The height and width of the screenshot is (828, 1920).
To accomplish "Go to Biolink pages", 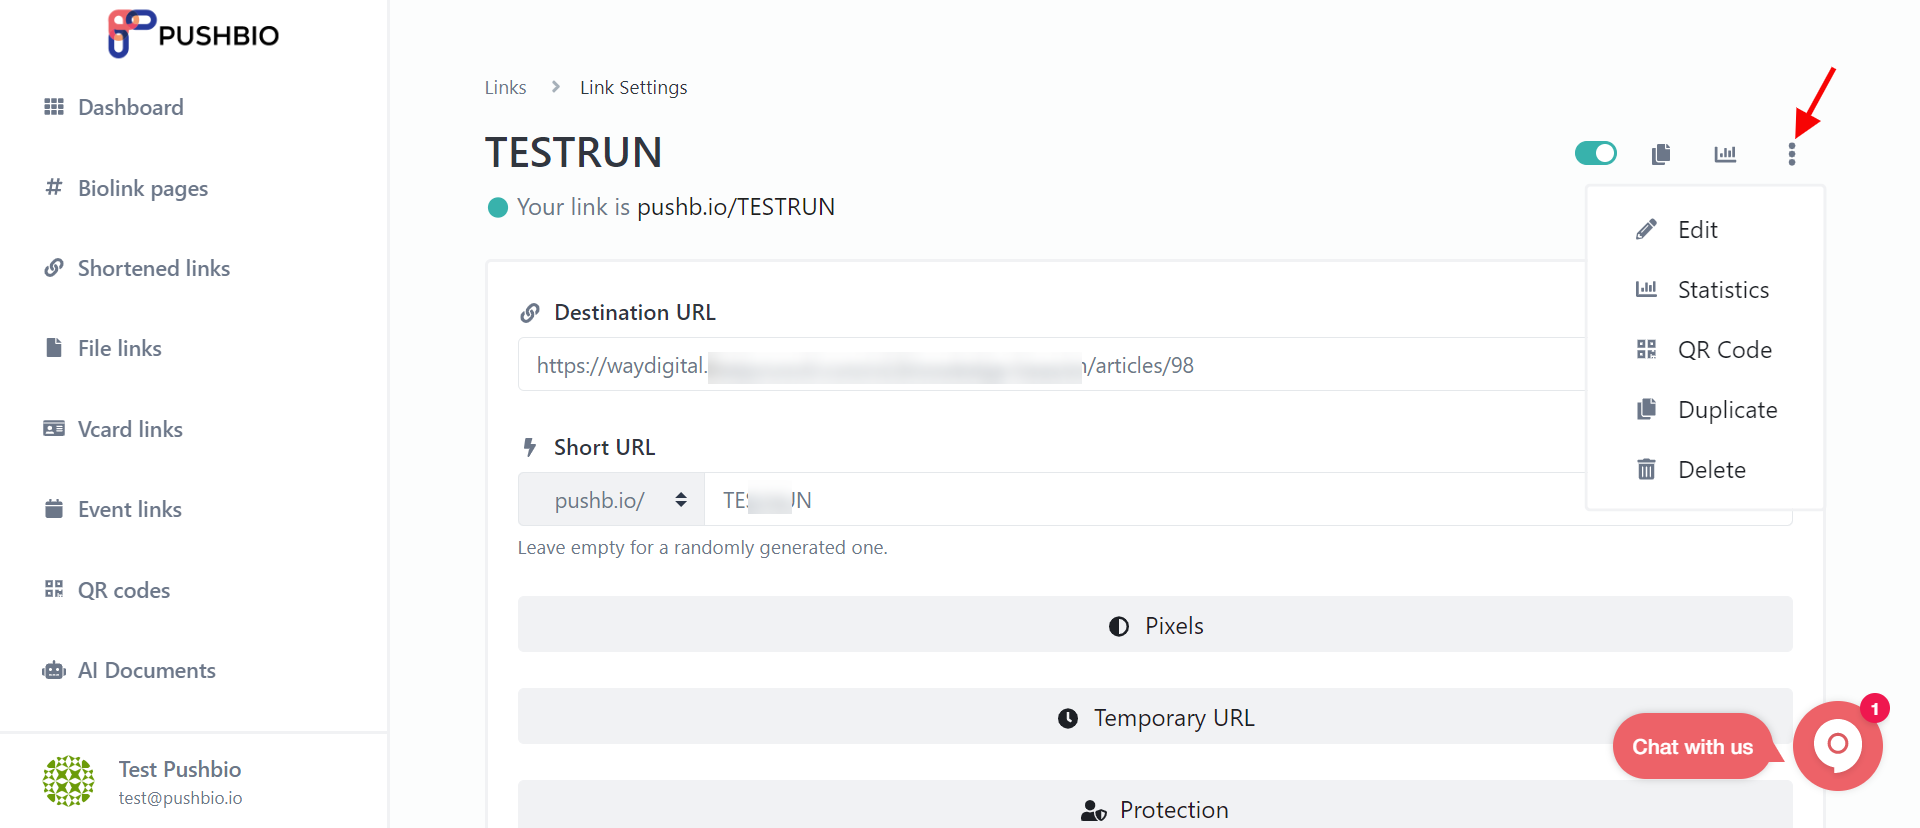I will tap(143, 188).
